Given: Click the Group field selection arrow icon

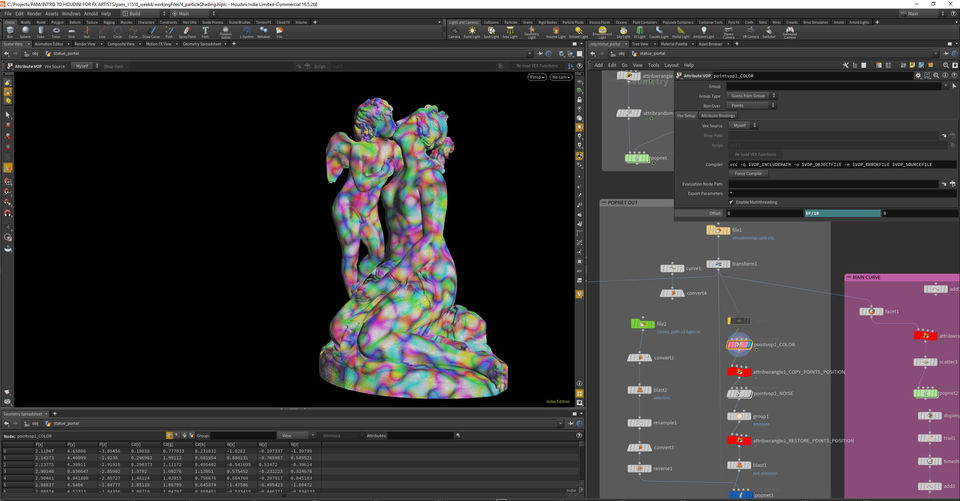Looking at the screenshot, I should pyautogui.click(x=954, y=86).
